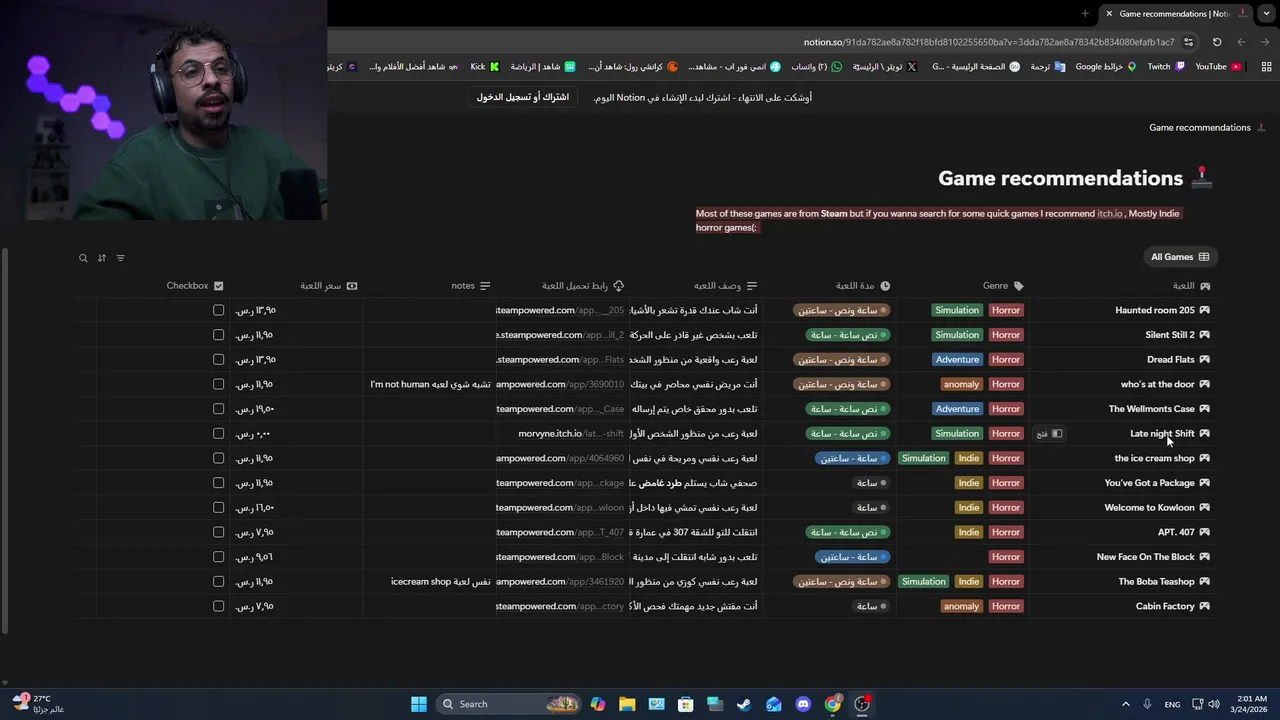Open the YouTube bookmark
The width and height of the screenshot is (1280, 720).
[1218, 67]
